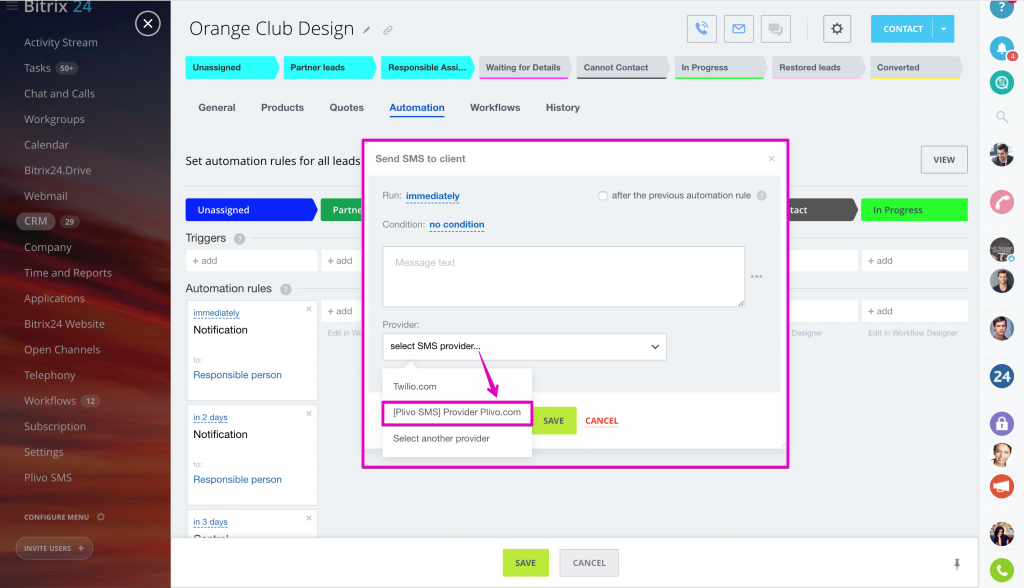Cancel the Send SMS dialog

tap(601, 421)
